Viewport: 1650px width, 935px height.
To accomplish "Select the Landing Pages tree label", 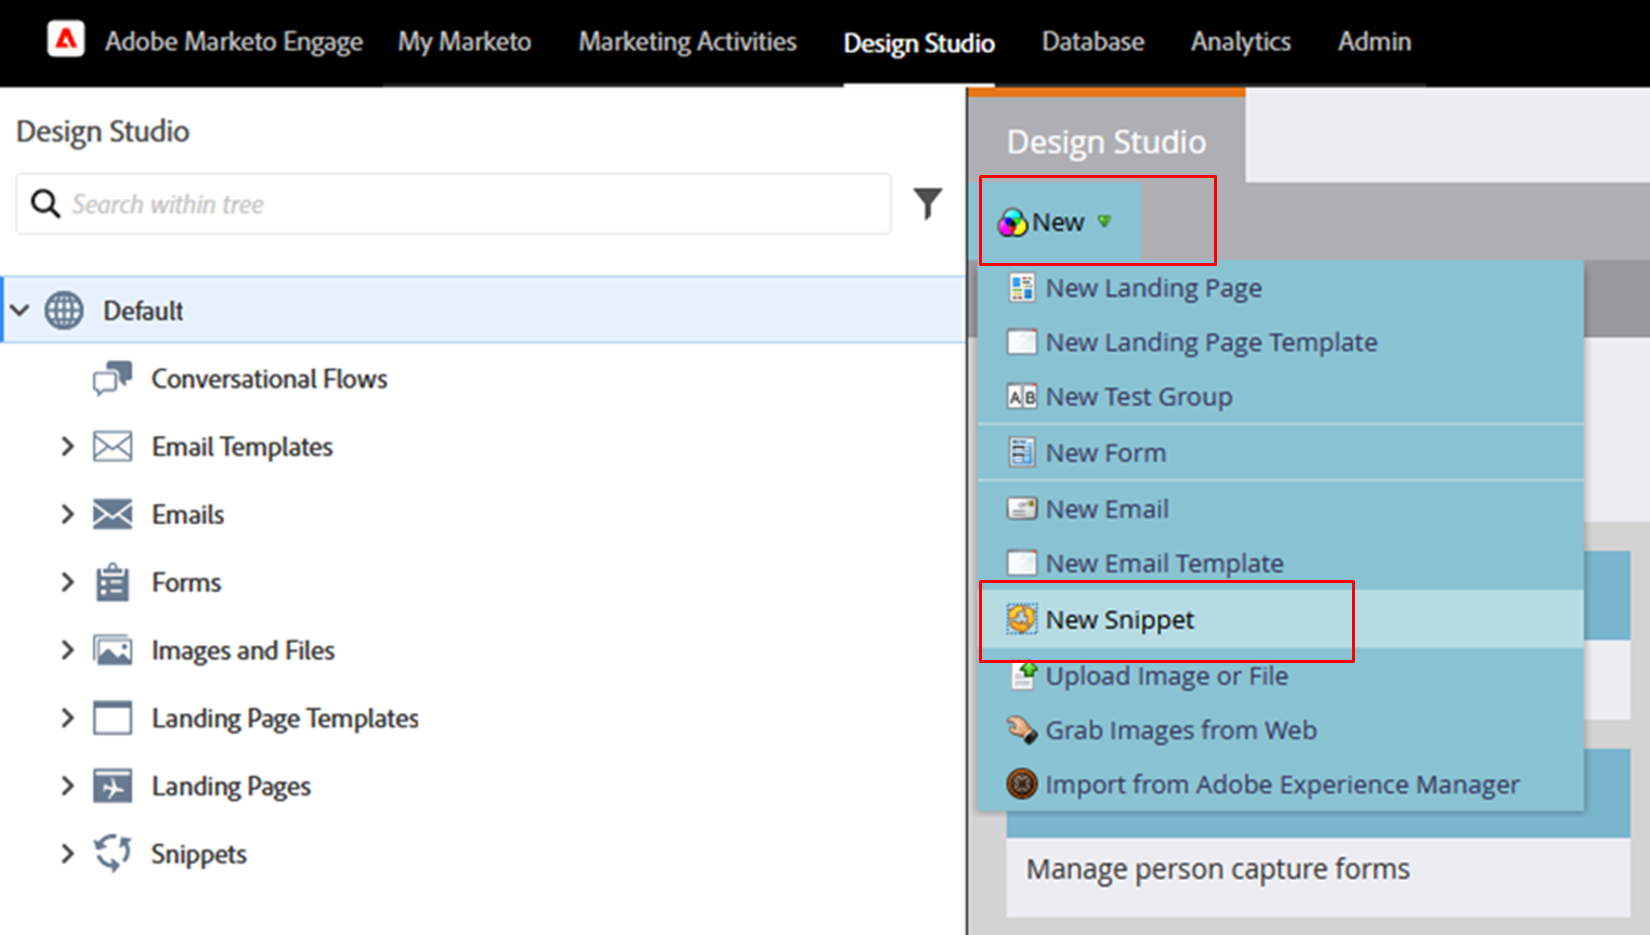I will tap(231, 786).
